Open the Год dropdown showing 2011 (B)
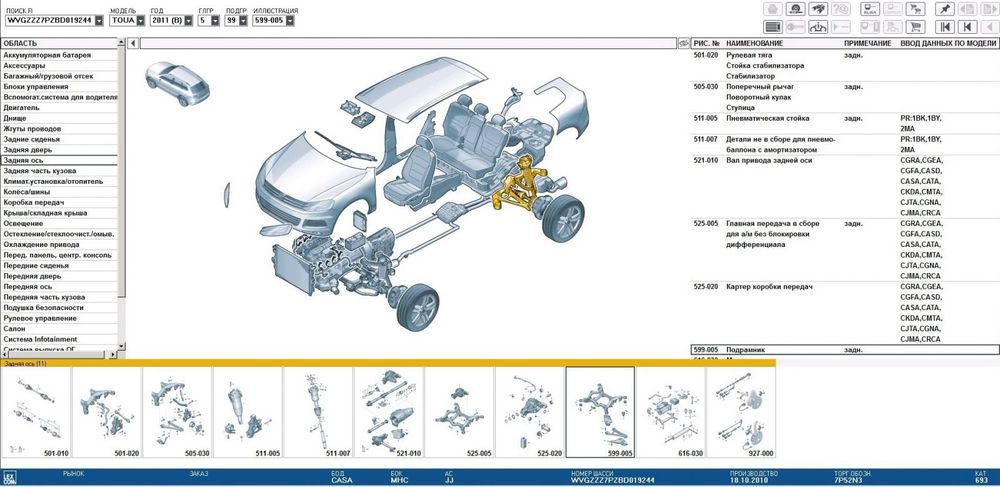This screenshot has width=1000, height=487. (188, 20)
